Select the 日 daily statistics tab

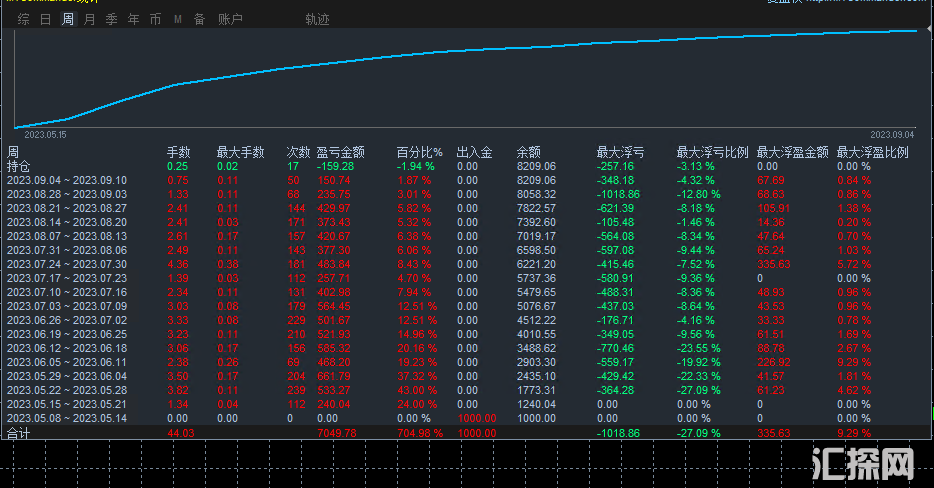point(45,19)
